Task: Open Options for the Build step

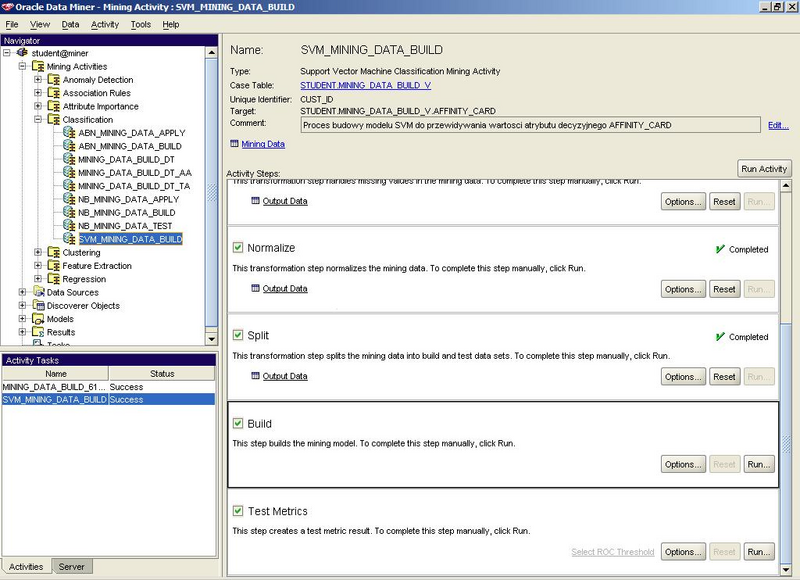Action: coord(683,464)
